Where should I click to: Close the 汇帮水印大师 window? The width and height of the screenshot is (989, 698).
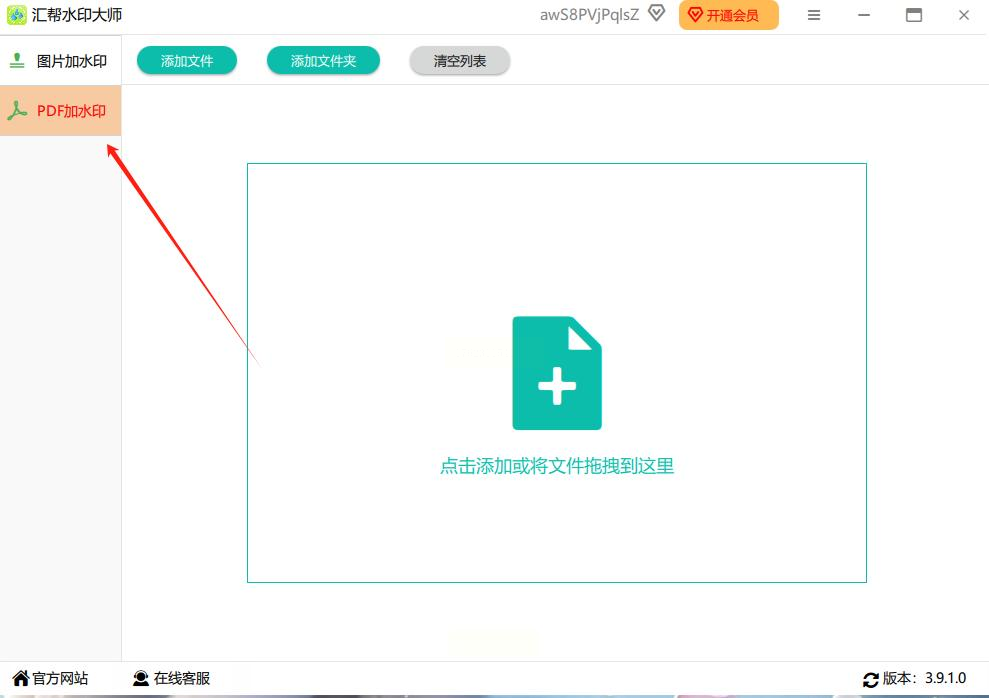click(x=964, y=15)
